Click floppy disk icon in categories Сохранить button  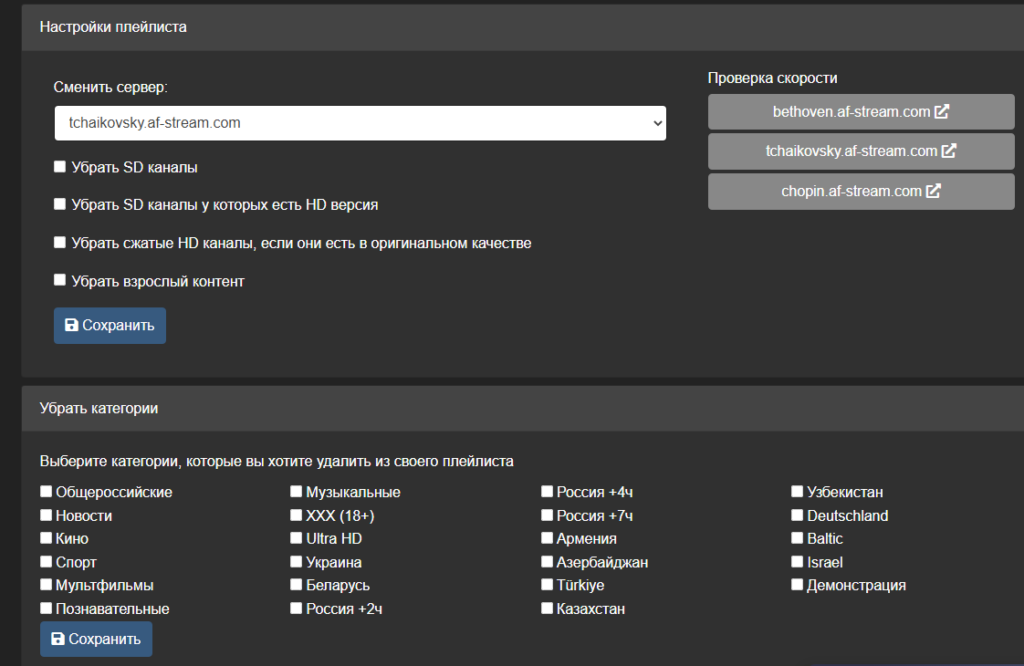(x=58, y=639)
